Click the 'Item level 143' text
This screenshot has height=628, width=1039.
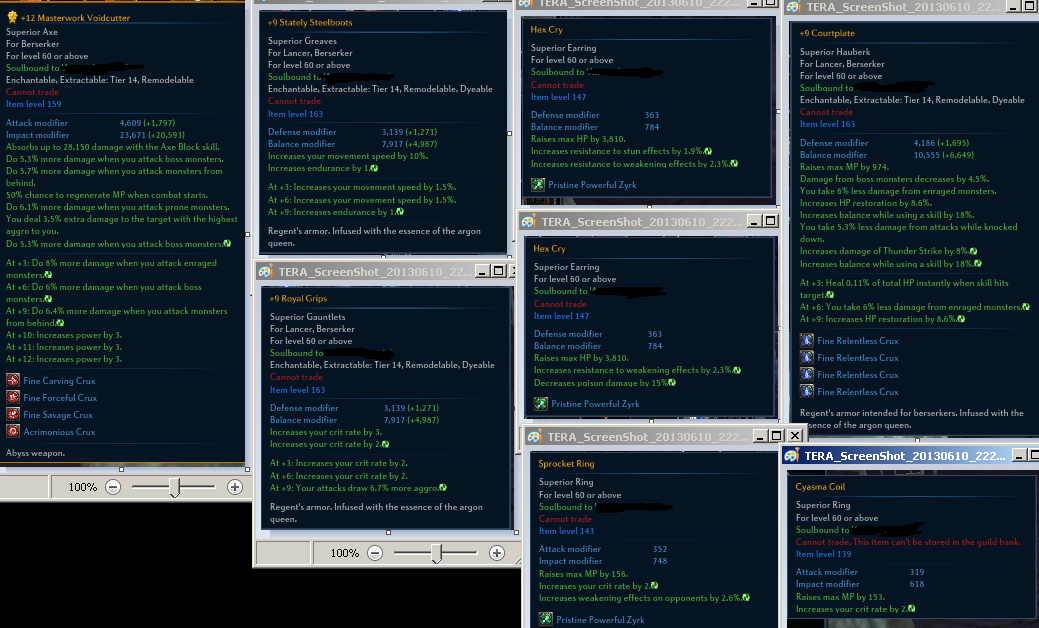(x=567, y=531)
